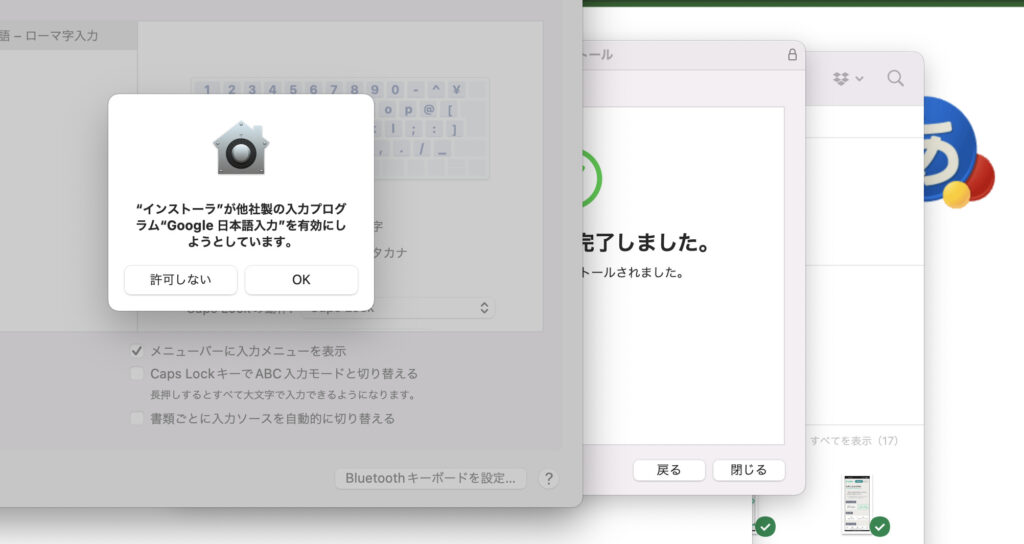The width and height of the screenshot is (1024, 544).
Task: Enable Caps Lock キーで ABC 入力モード checkbox
Action: [x=136, y=374]
